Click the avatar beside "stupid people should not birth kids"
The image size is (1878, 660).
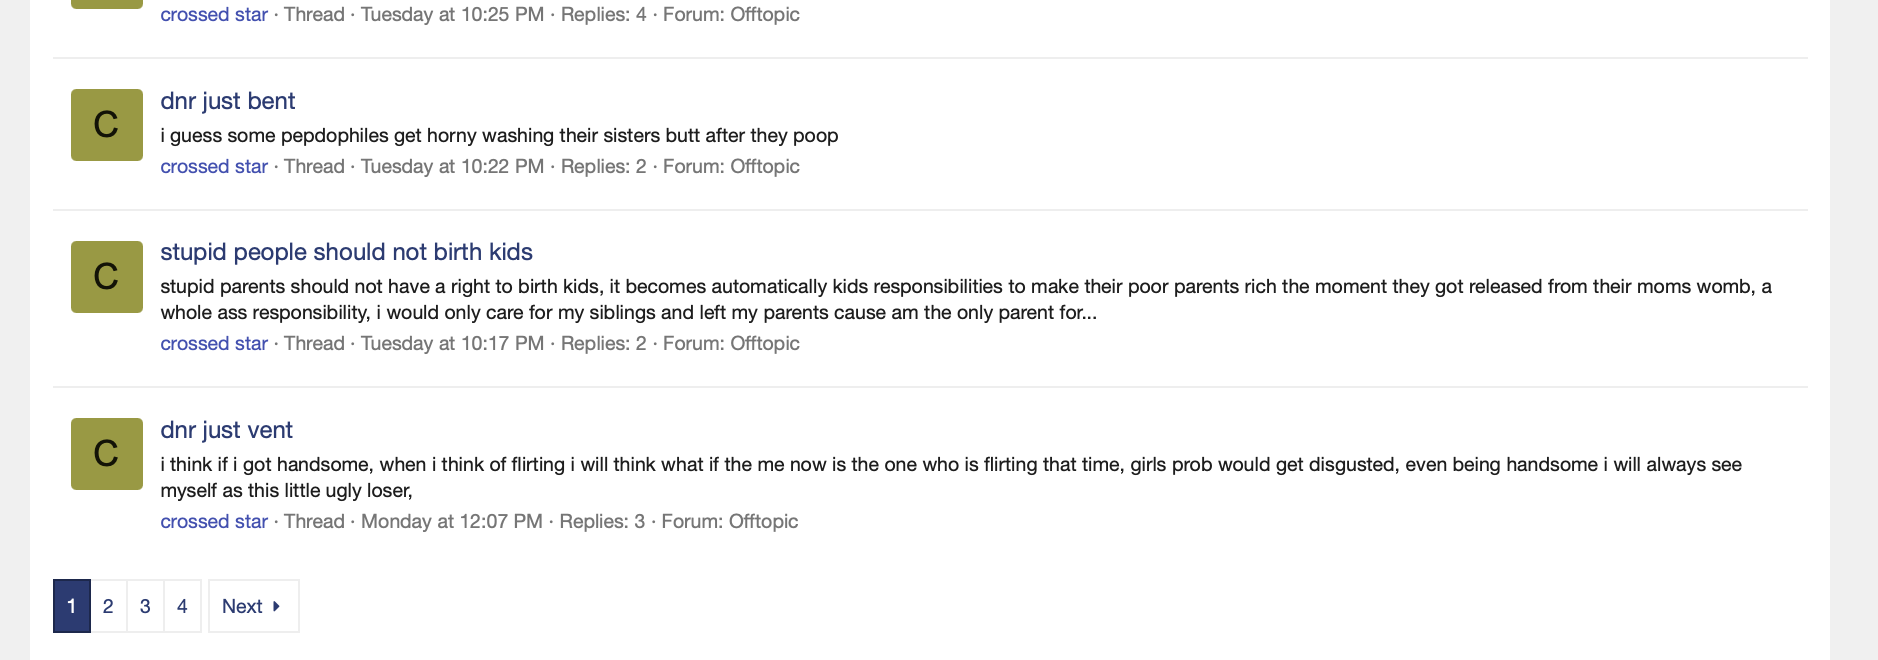[106, 277]
